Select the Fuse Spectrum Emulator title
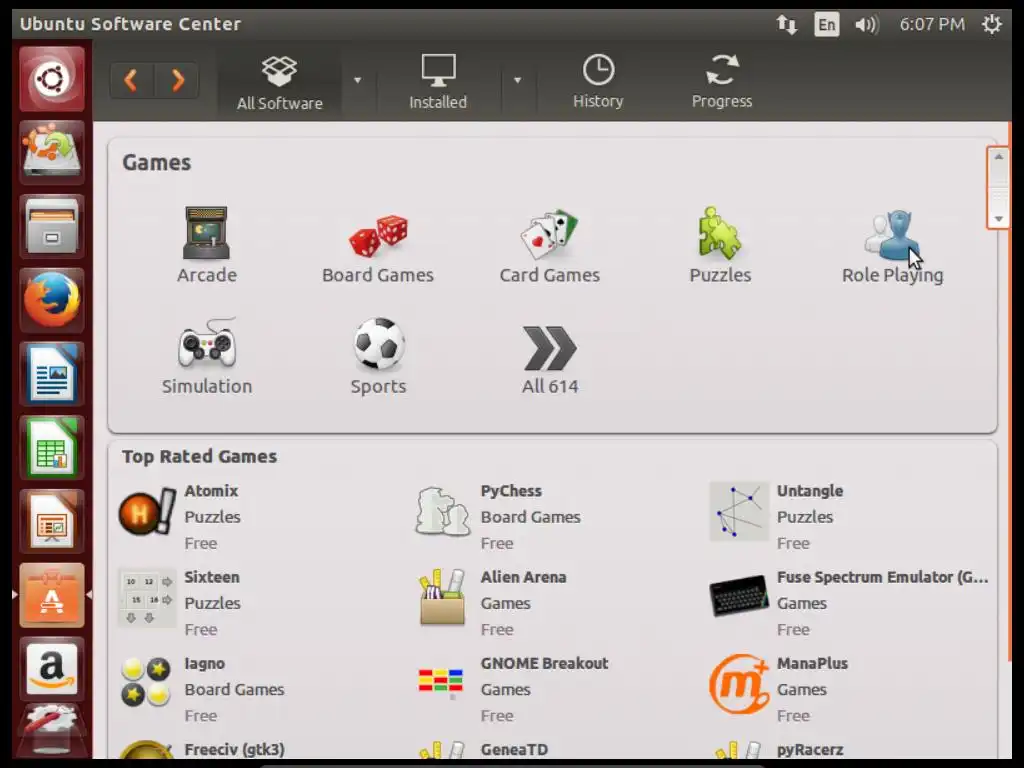This screenshot has width=1024, height=768. [882, 577]
